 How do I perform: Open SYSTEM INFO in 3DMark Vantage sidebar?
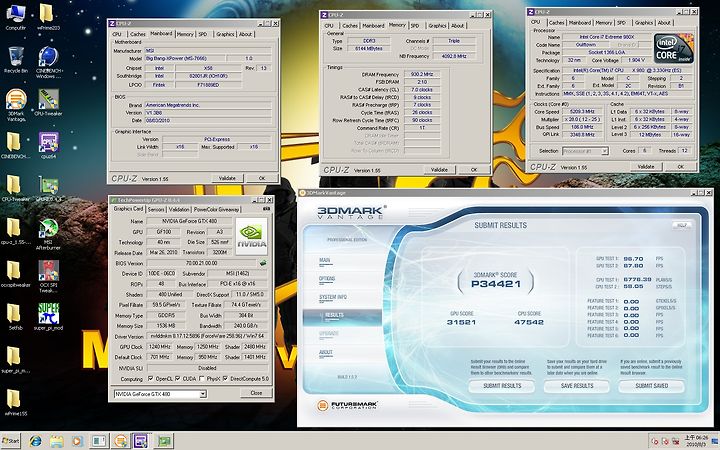coord(333,297)
